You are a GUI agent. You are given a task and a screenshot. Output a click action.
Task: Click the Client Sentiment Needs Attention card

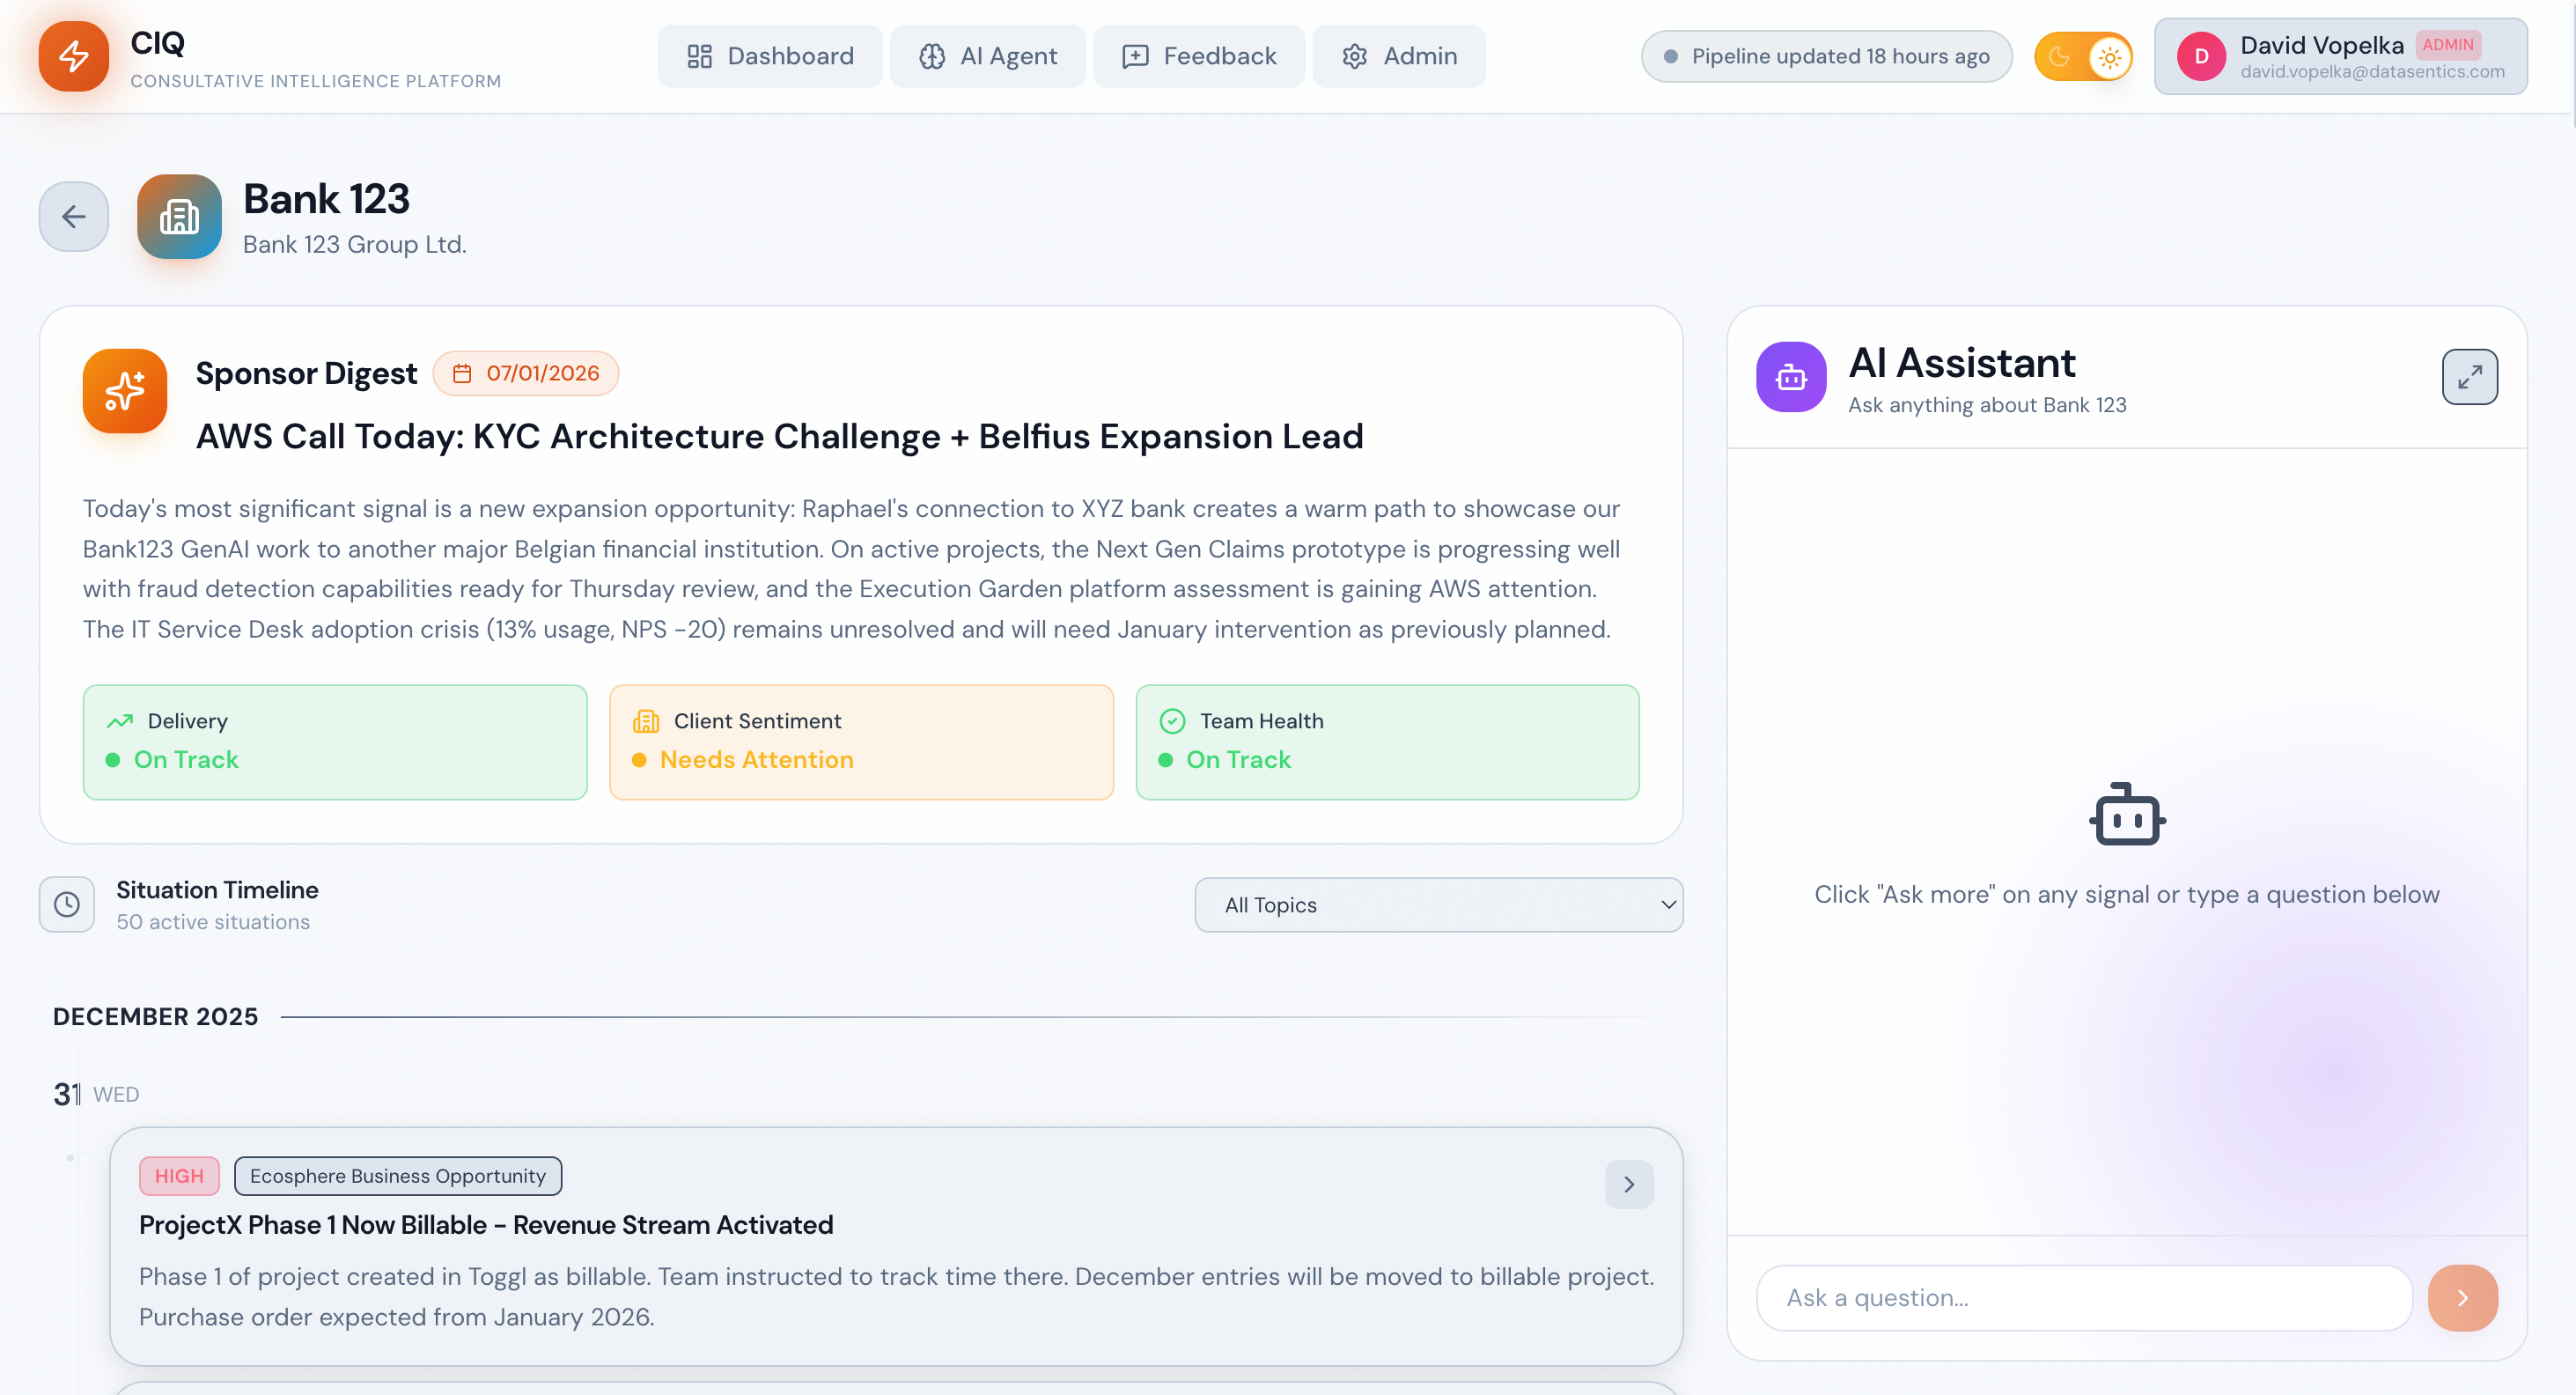[x=861, y=741]
